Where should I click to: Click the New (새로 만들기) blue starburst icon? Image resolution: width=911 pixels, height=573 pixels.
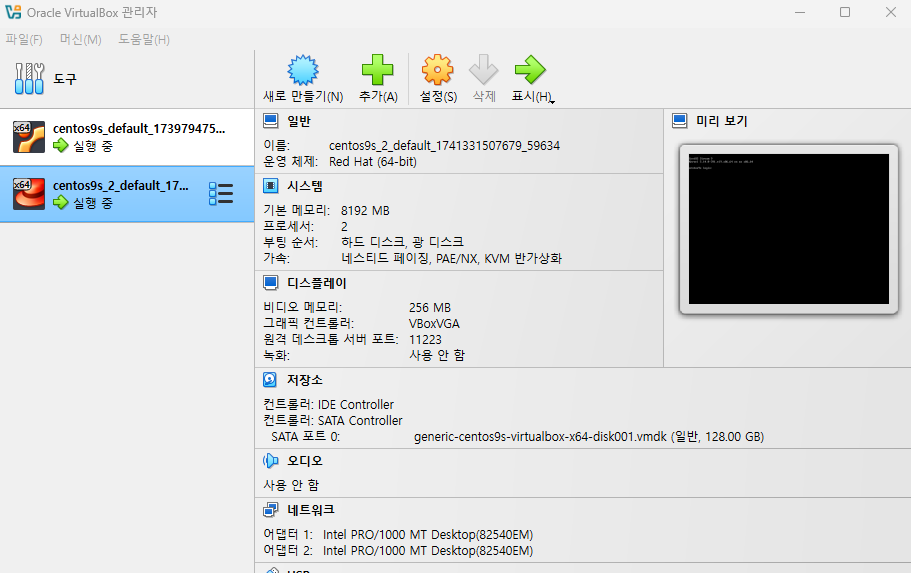pyautogui.click(x=303, y=70)
